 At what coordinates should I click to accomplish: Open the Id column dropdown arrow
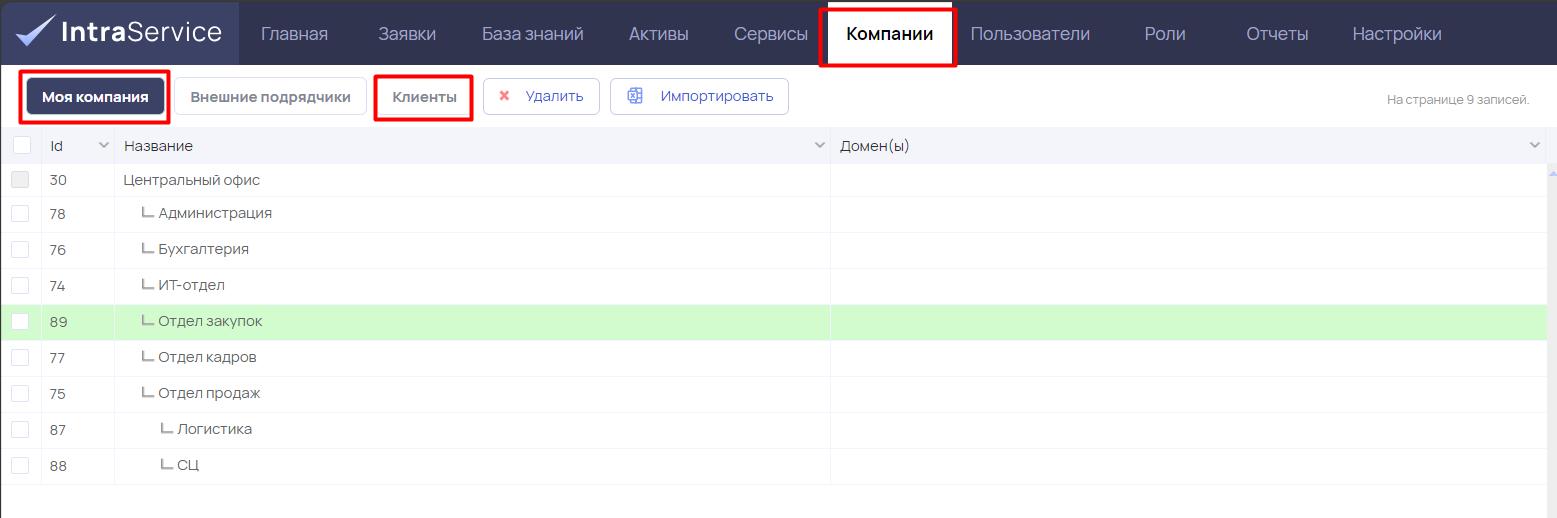click(103, 145)
